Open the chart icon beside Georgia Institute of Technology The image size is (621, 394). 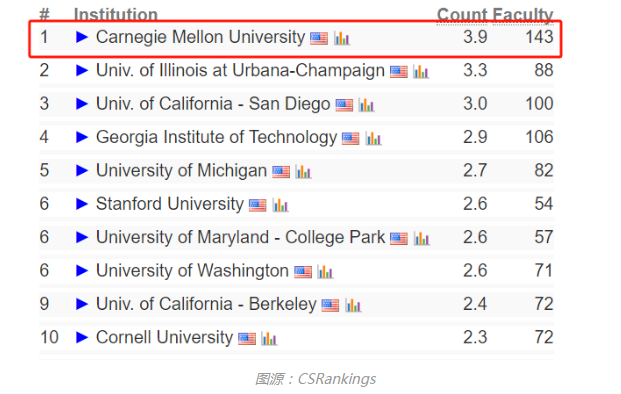point(373,139)
